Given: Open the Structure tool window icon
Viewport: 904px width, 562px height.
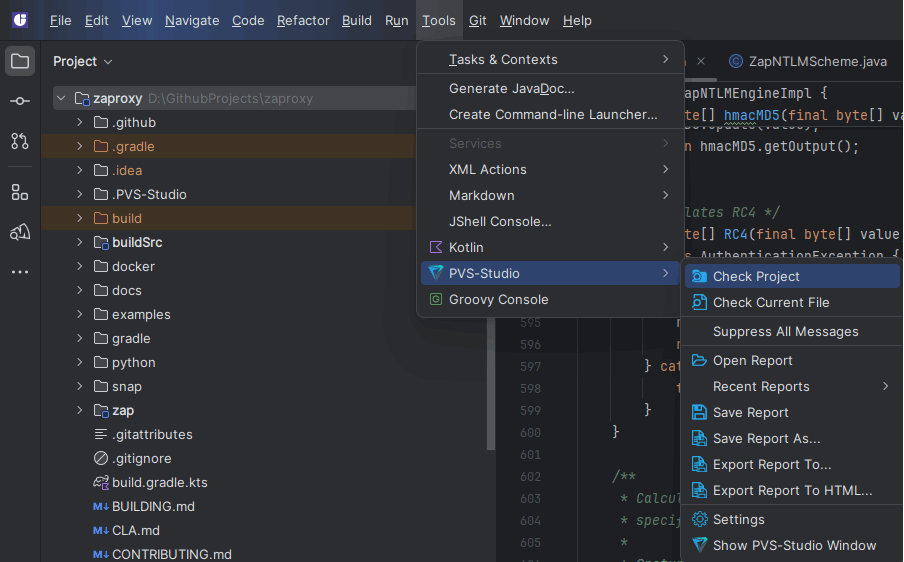Looking at the screenshot, I should 20,192.
